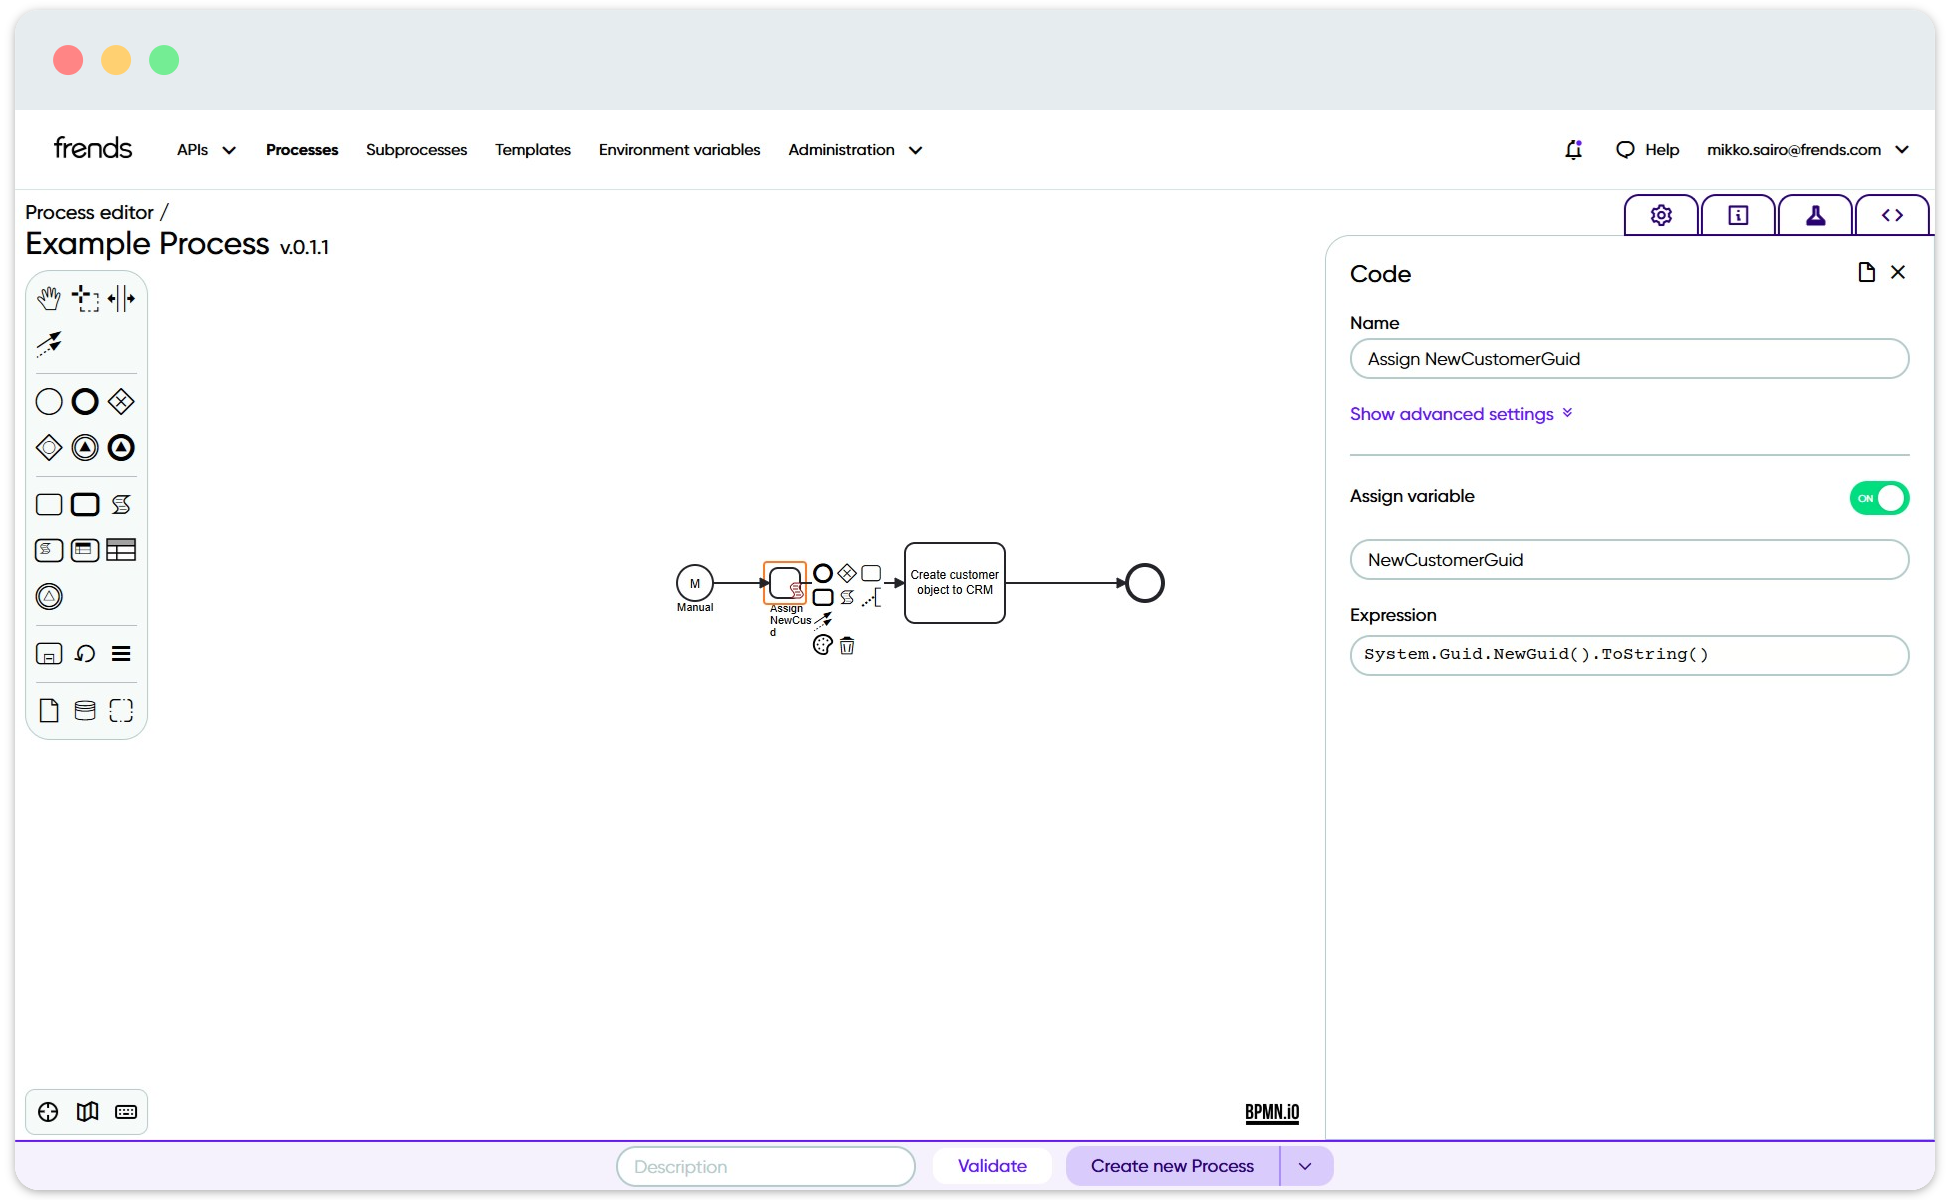1950x1200 pixels.
Task: Expand the APIs dropdown menu
Action: [205, 149]
